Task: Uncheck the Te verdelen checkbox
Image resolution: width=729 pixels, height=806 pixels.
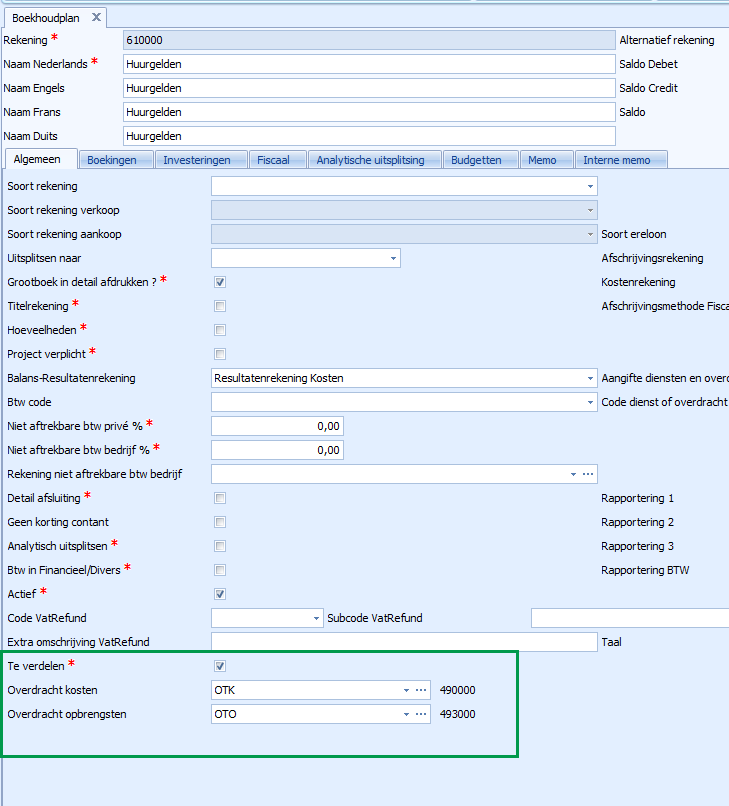Action: click(x=220, y=666)
